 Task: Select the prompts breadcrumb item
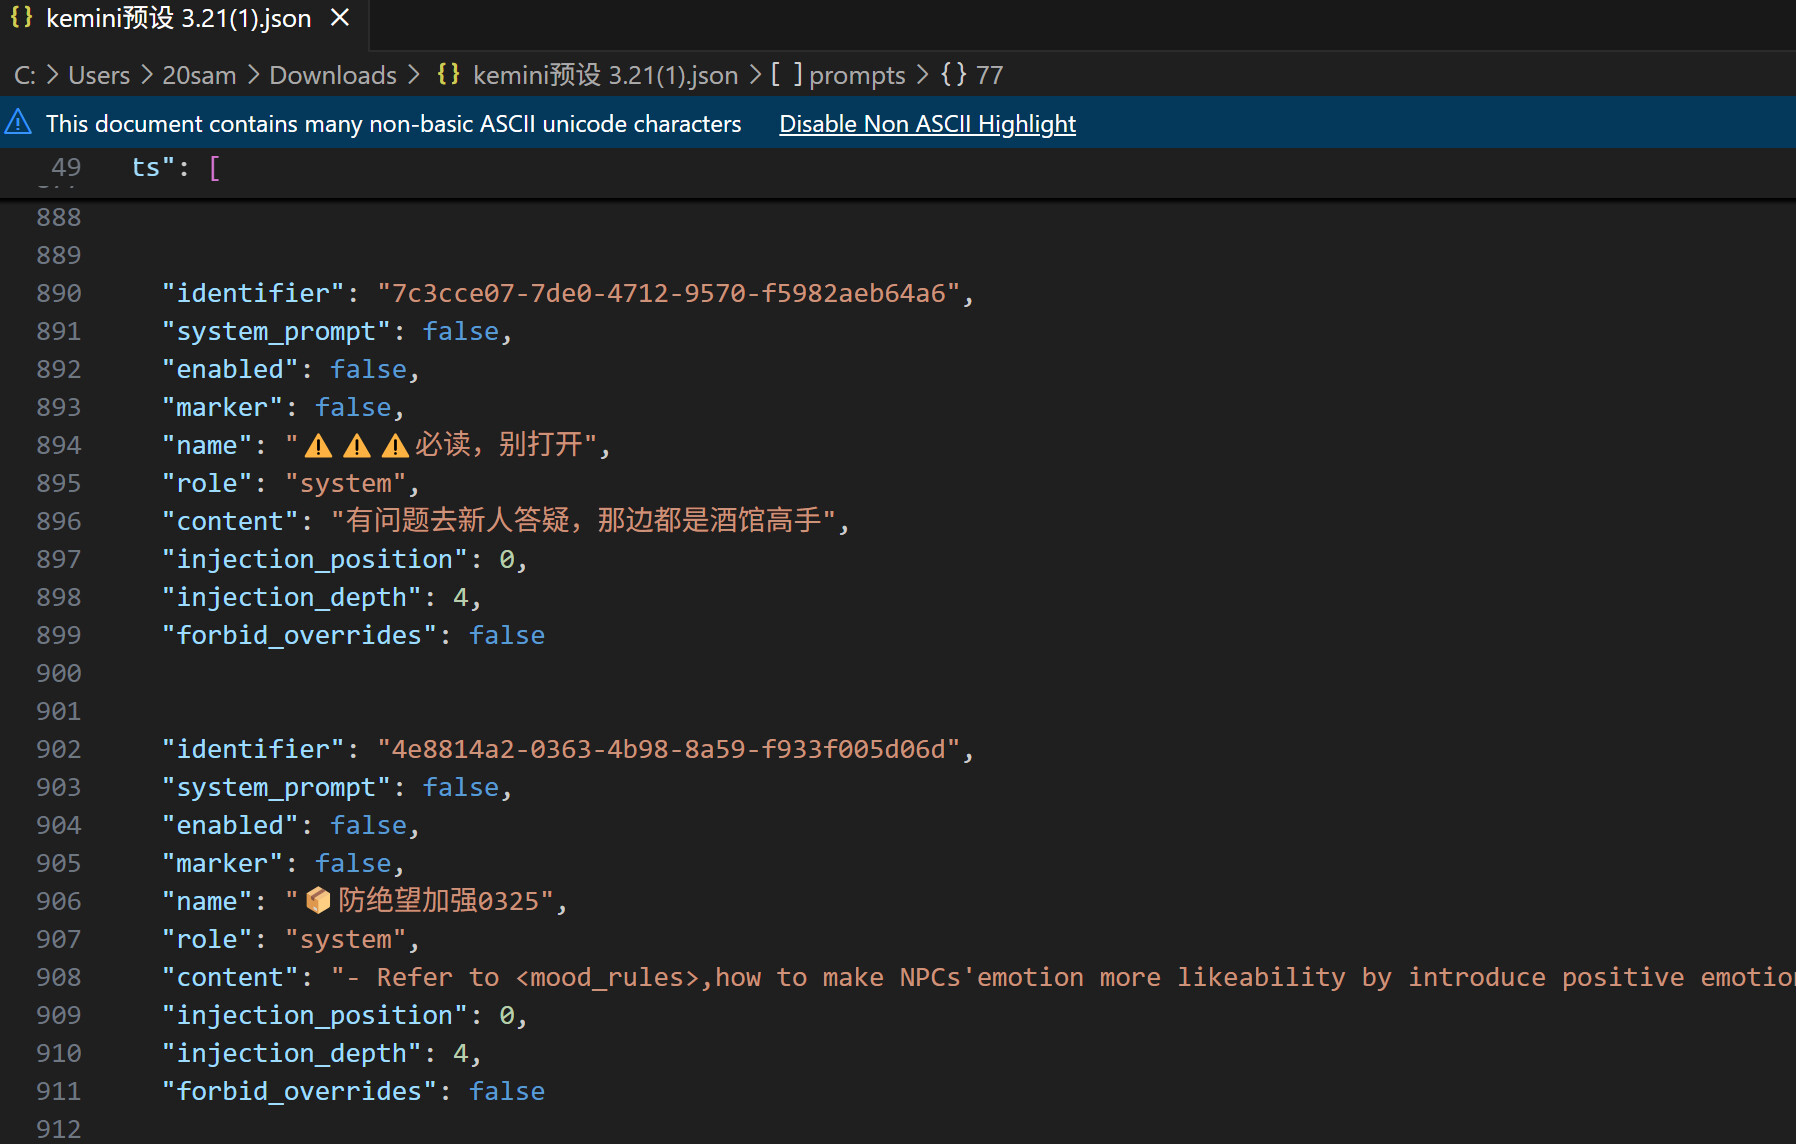[857, 75]
